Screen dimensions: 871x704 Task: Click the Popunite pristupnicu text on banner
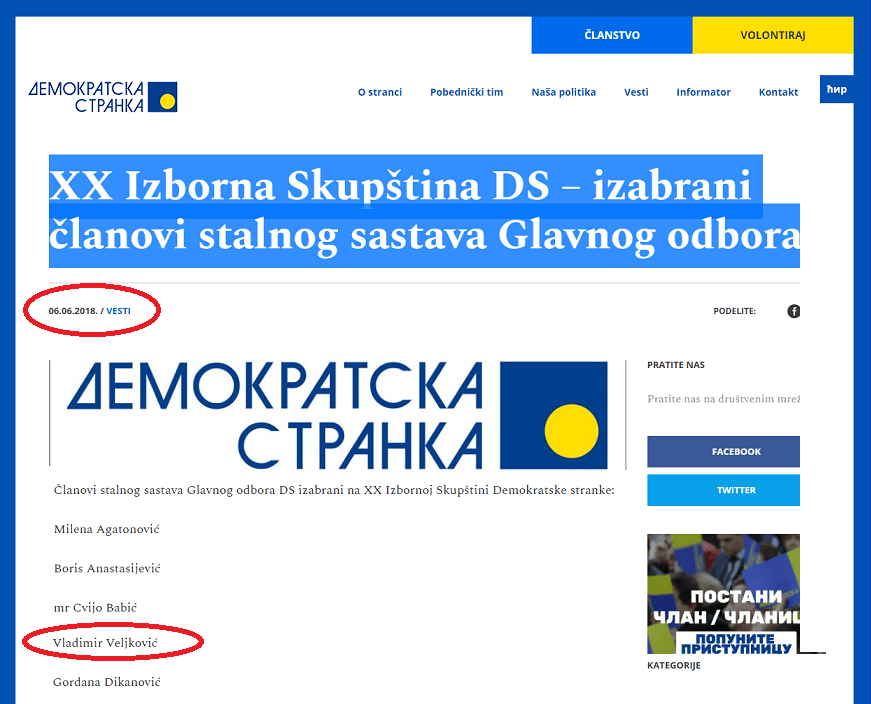(x=735, y=642)
